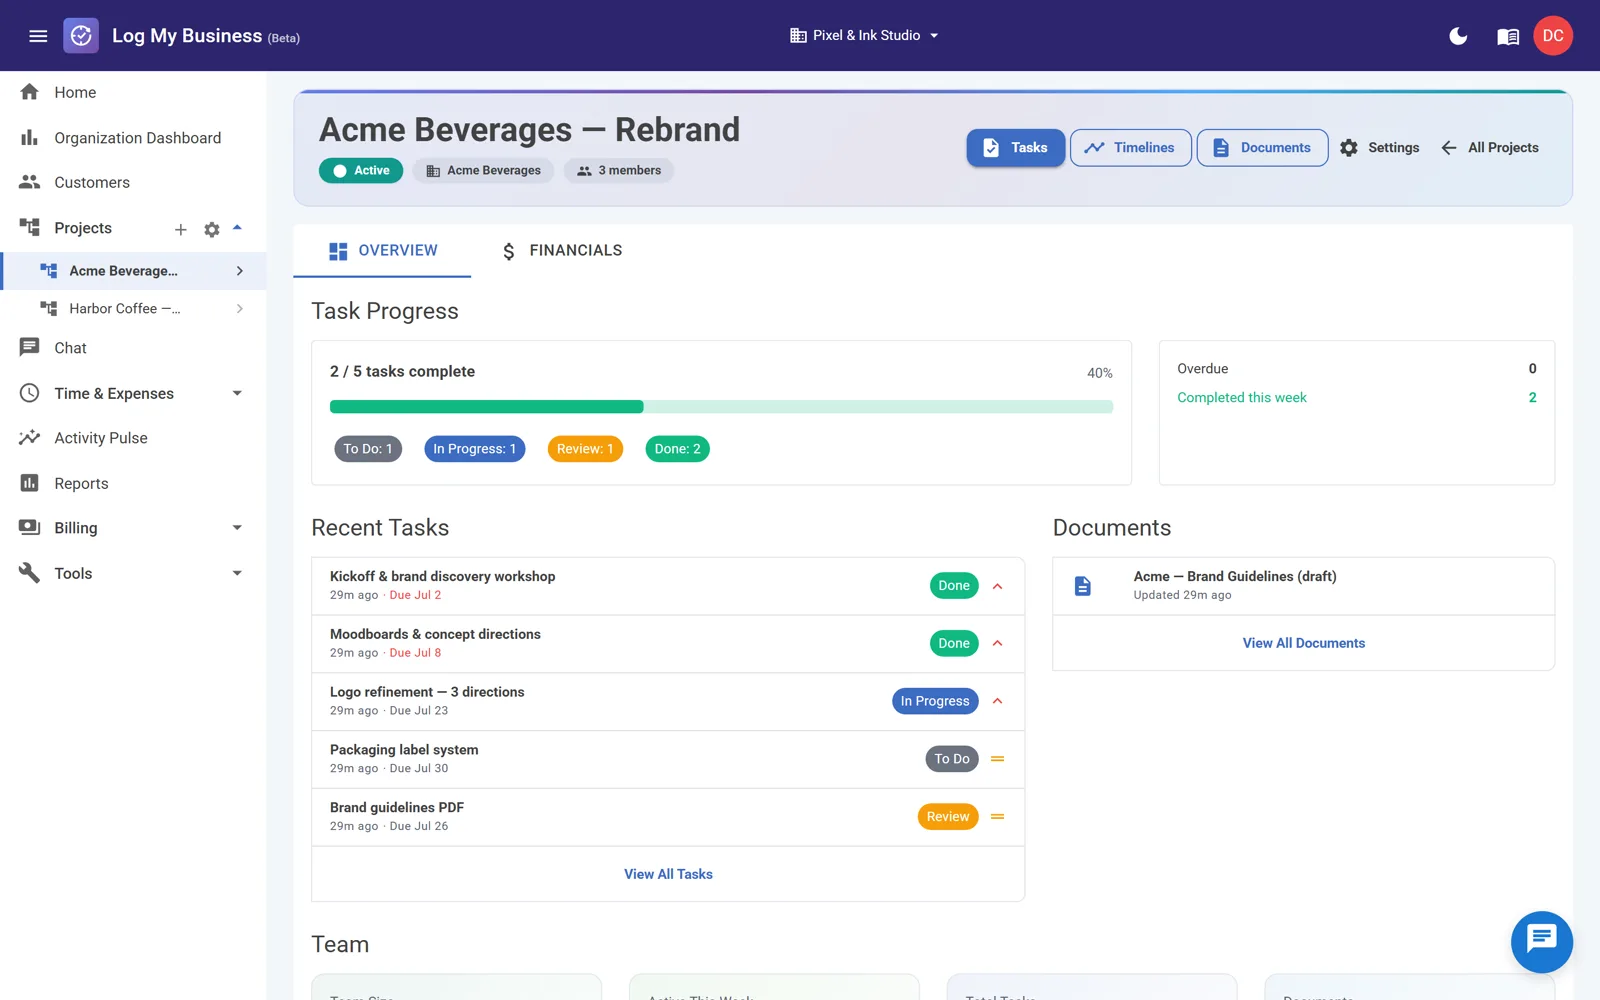Click Done badge on Moodboards task
This screenshot has height=1000, width=1600.
click(x=954, y=644)
